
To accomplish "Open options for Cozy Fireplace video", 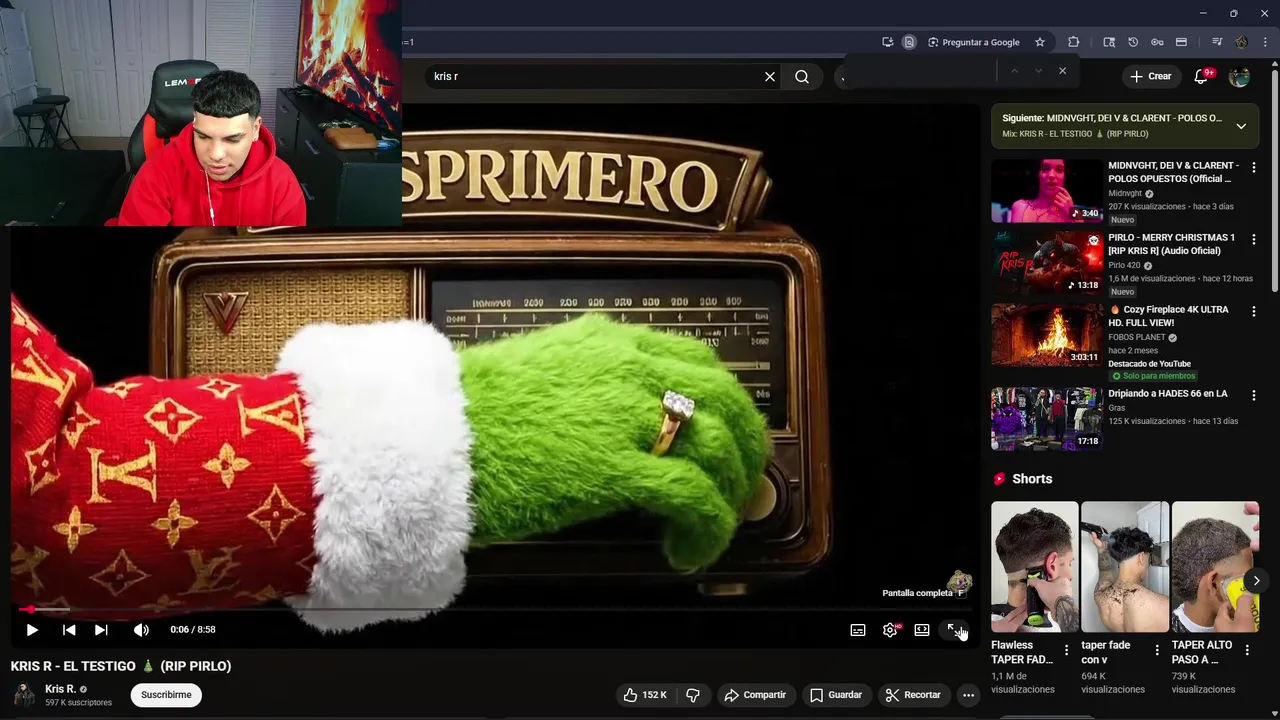I will [x=1254, y=311].
